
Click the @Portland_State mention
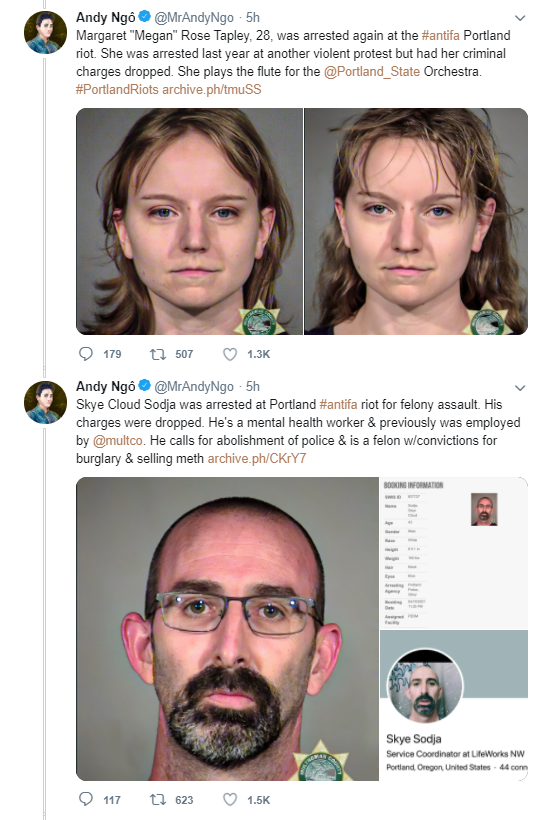click(372, 72)
